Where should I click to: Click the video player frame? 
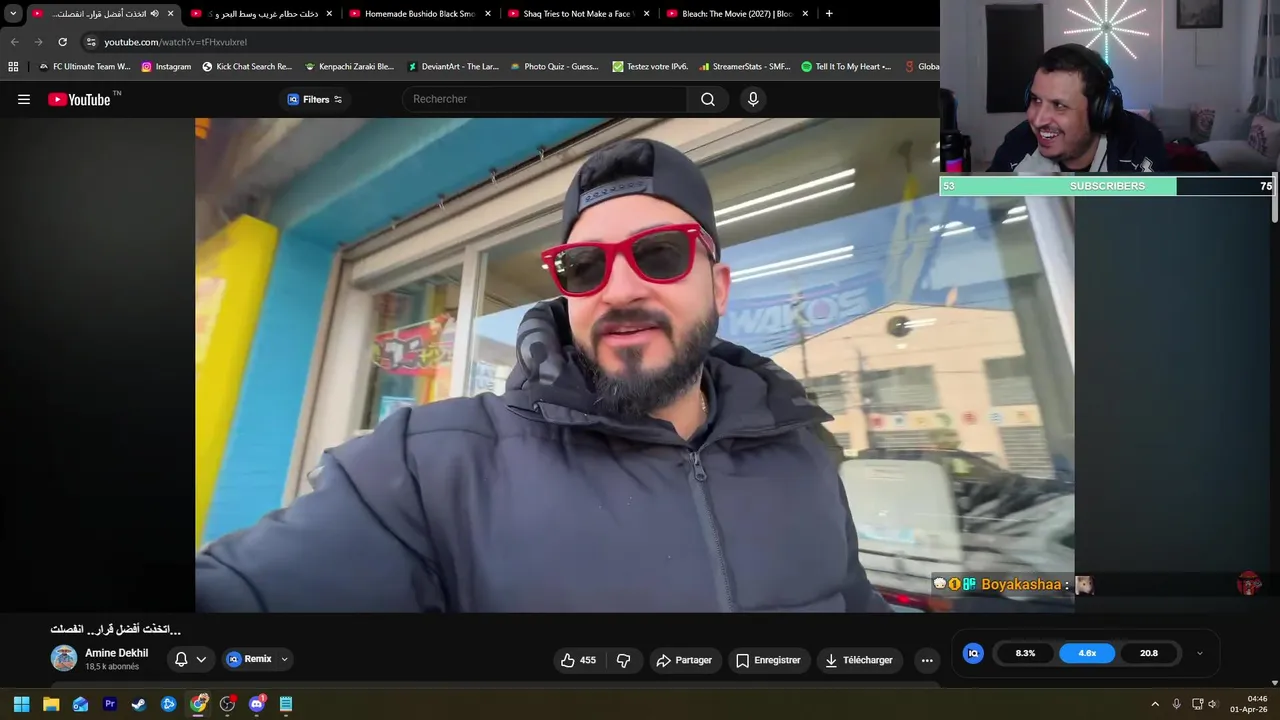click(635, 365)
